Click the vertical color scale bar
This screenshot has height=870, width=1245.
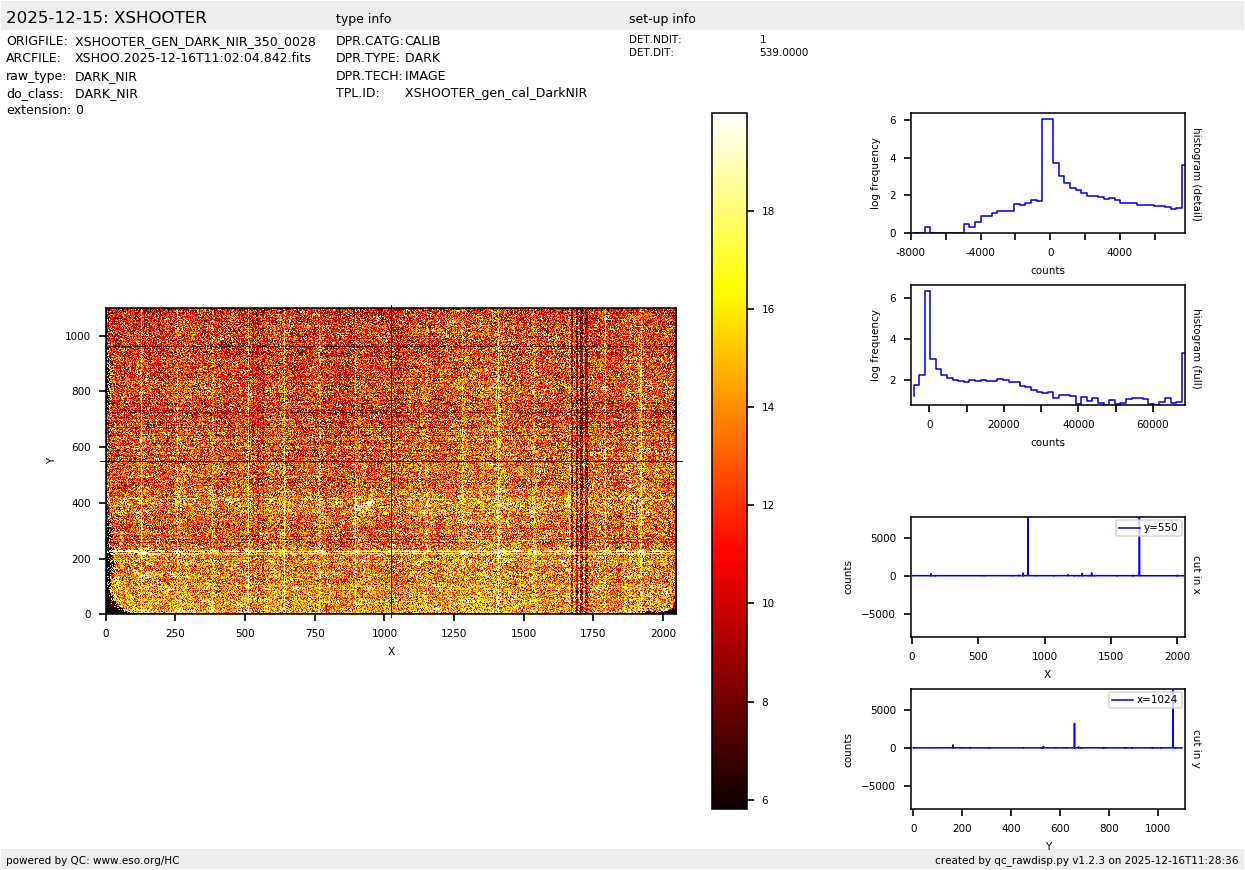click(x=729, y=460)
